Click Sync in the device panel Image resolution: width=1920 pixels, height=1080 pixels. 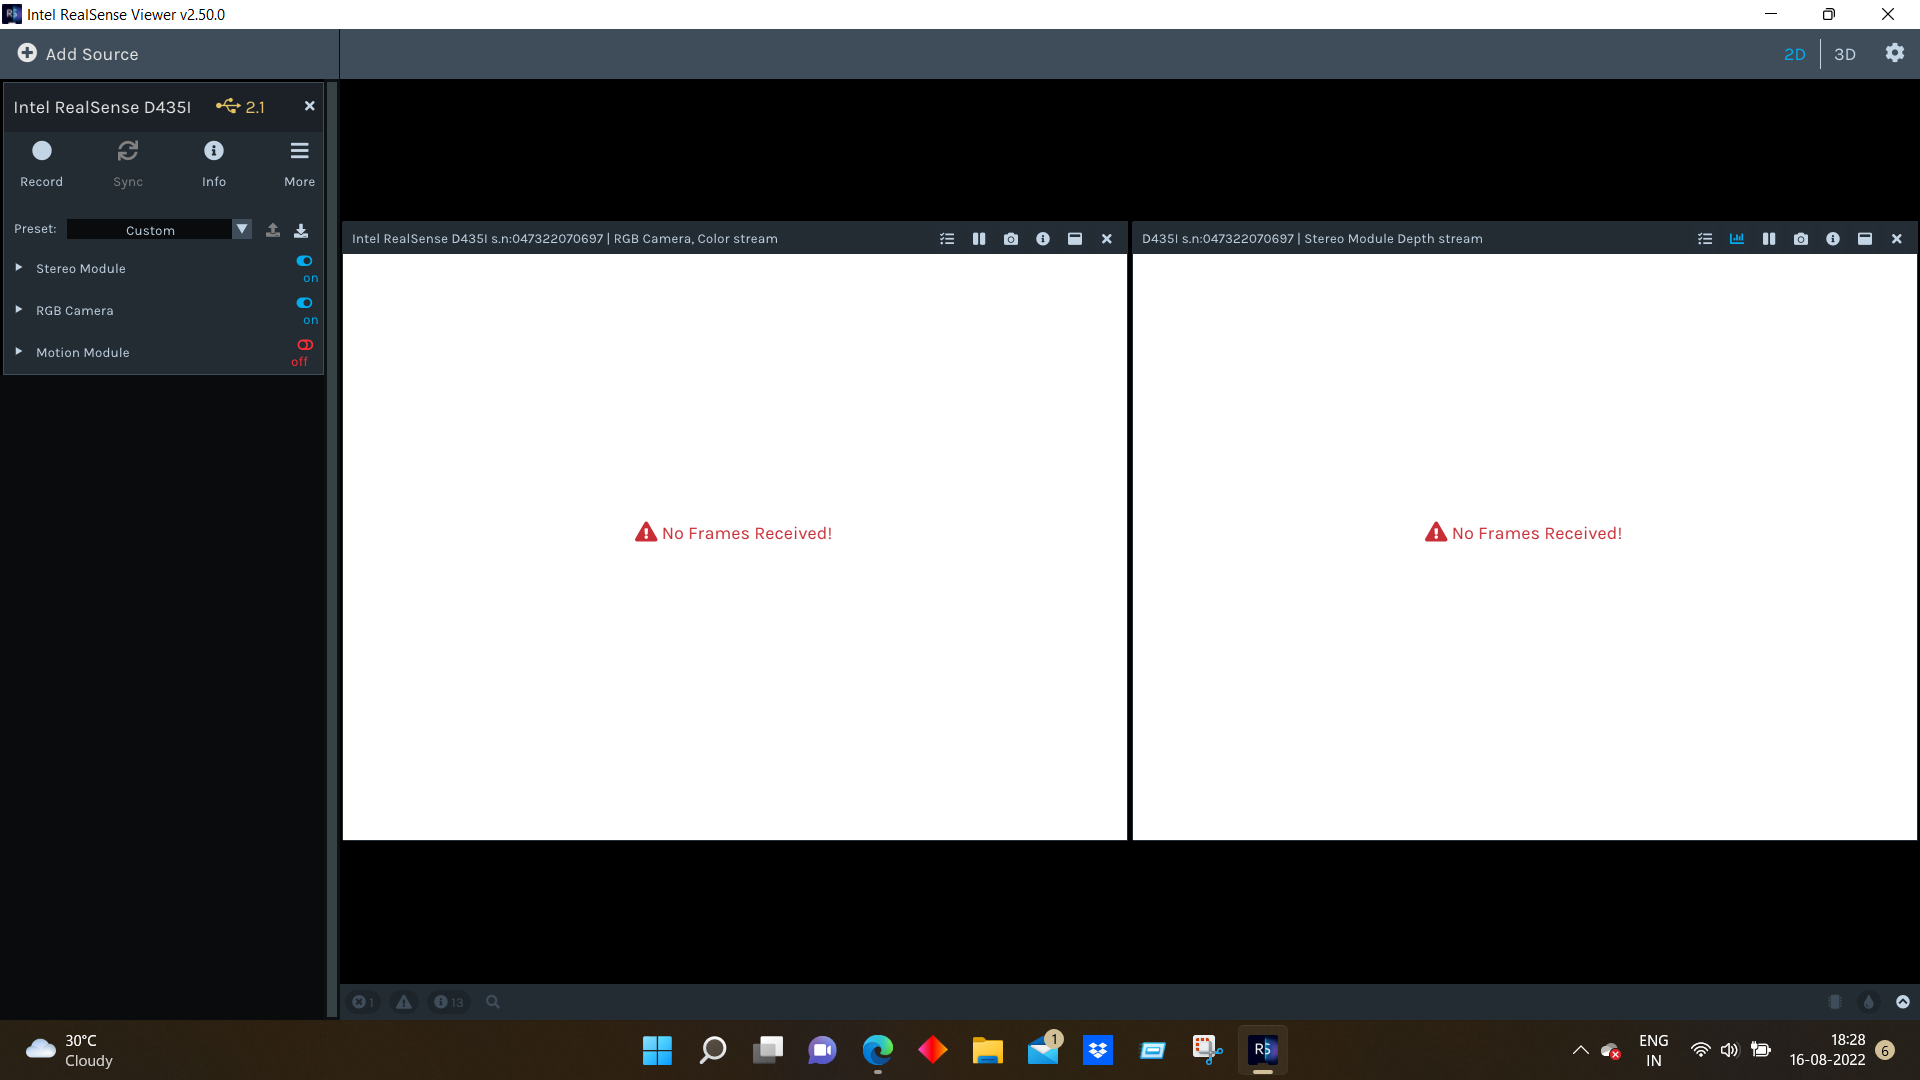[x=127, y=151]
